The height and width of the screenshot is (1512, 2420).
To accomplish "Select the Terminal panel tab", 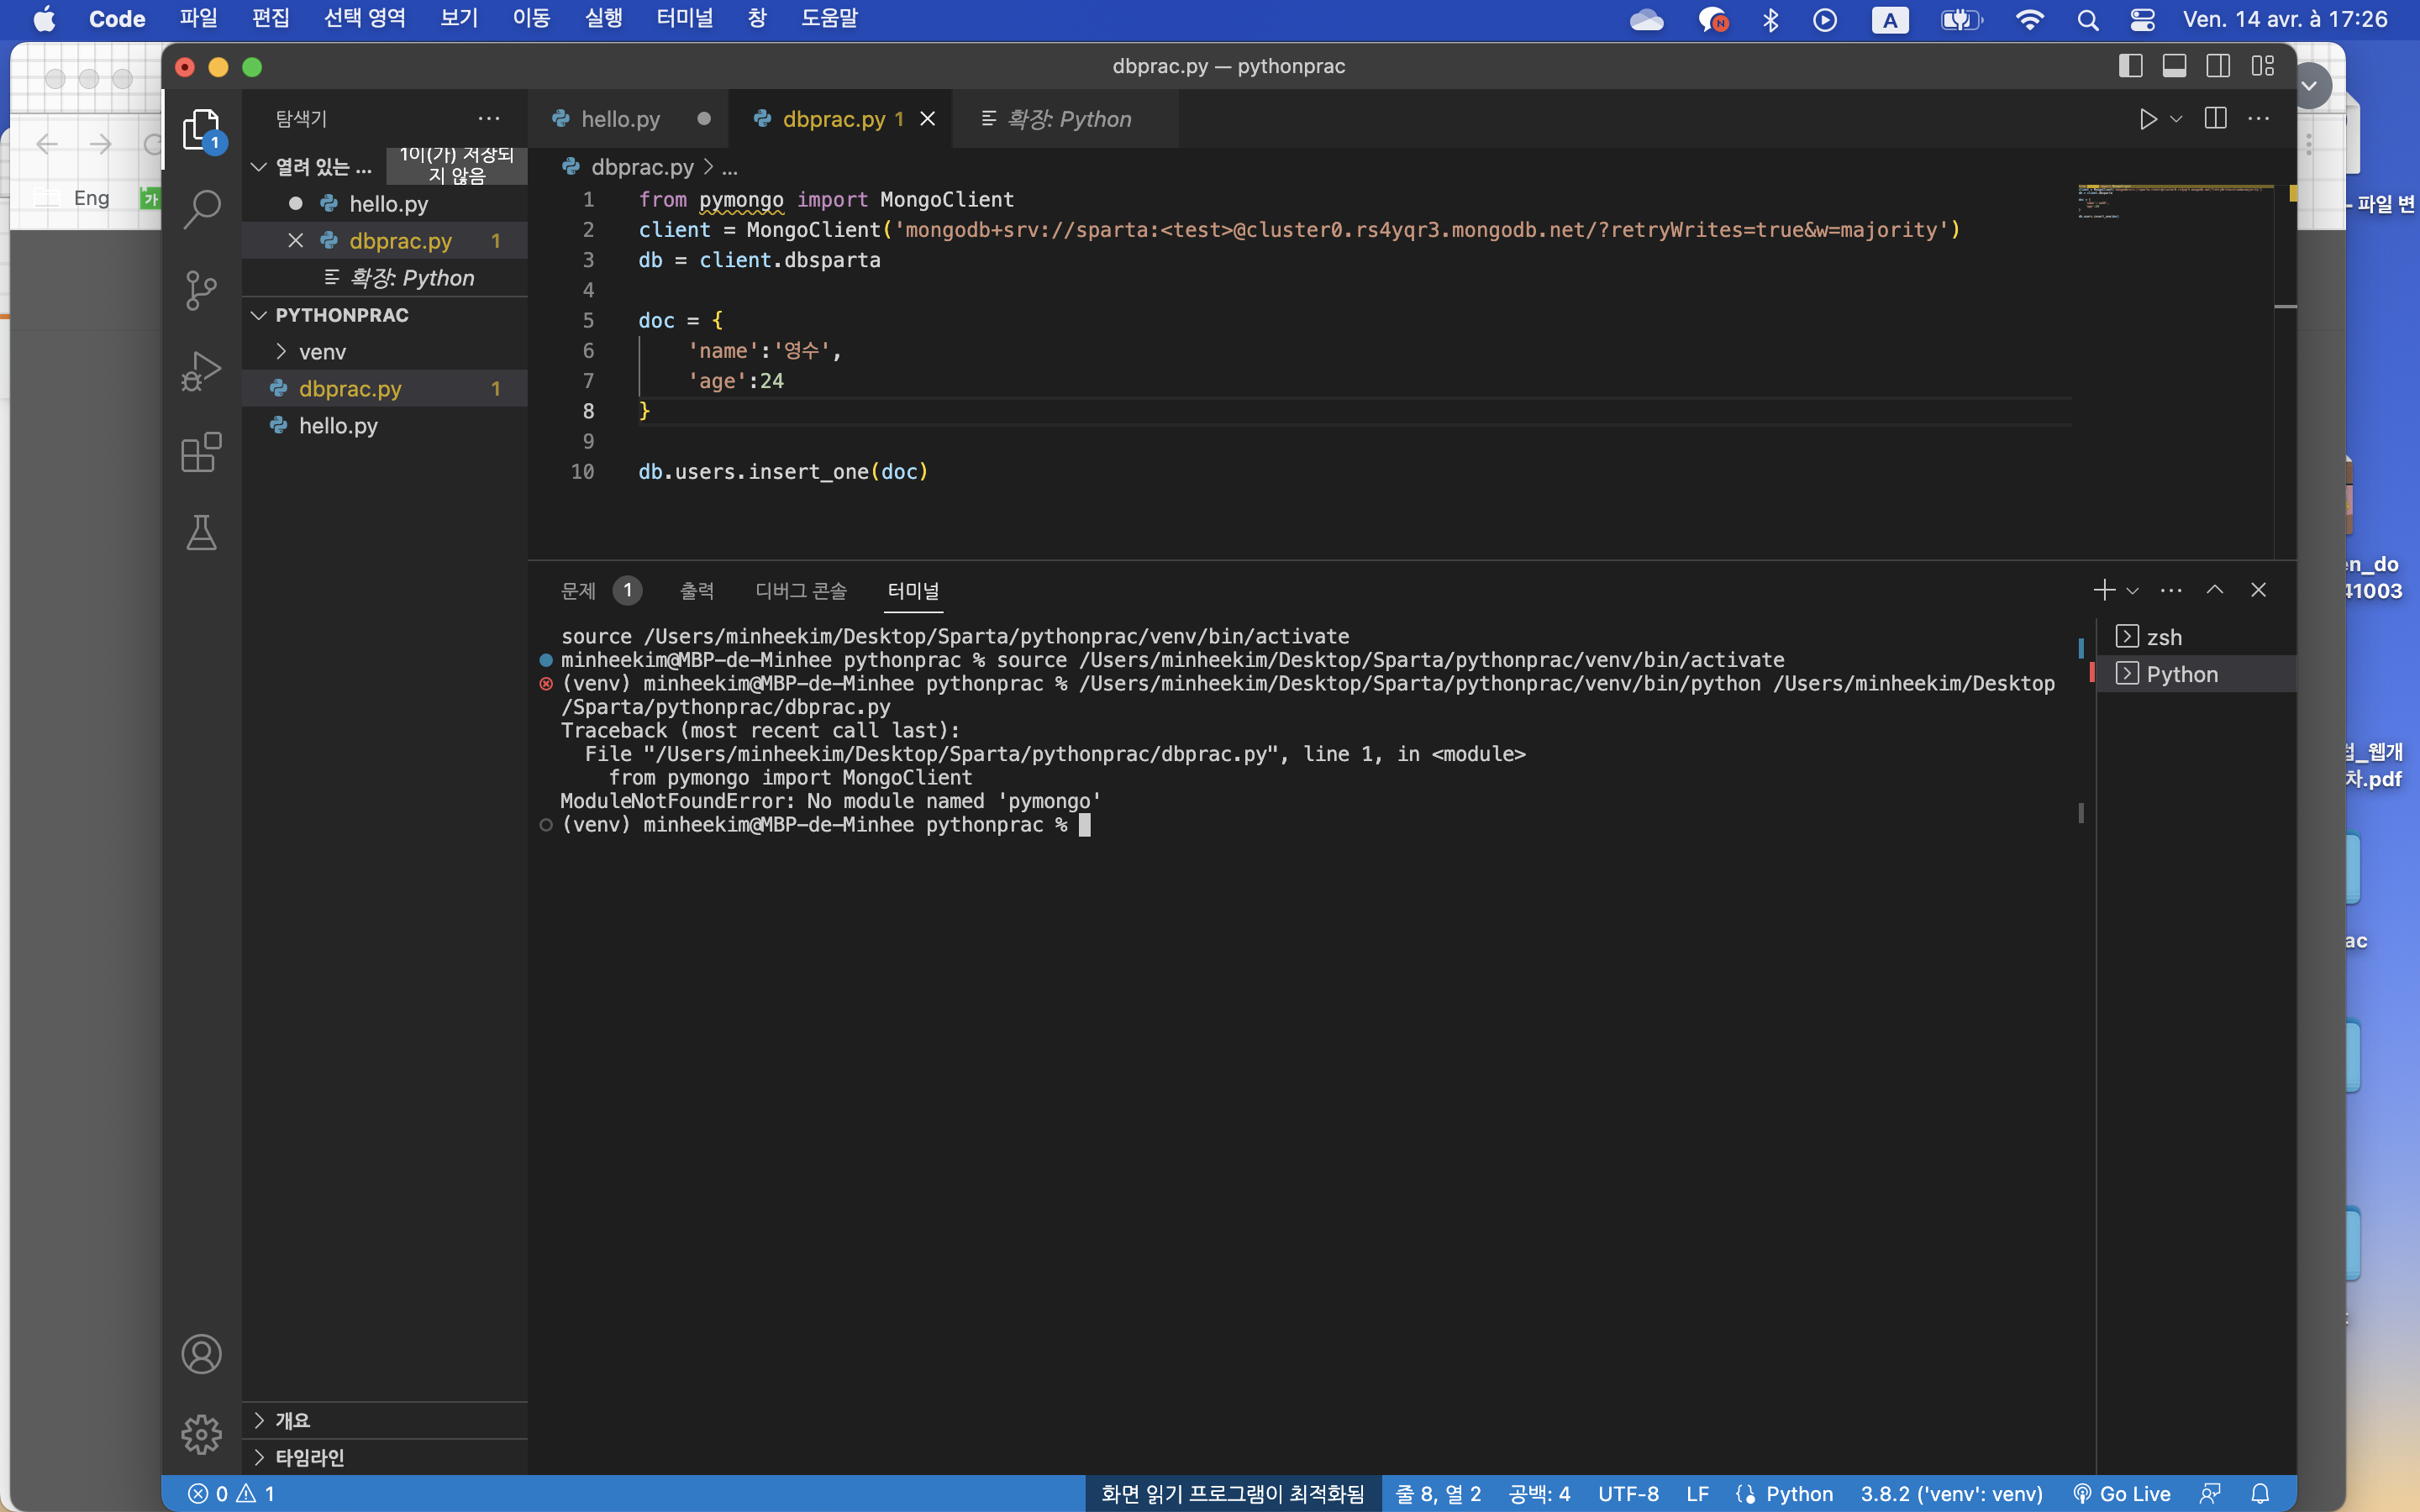I will pyautogui.click(x=913, y=590).
